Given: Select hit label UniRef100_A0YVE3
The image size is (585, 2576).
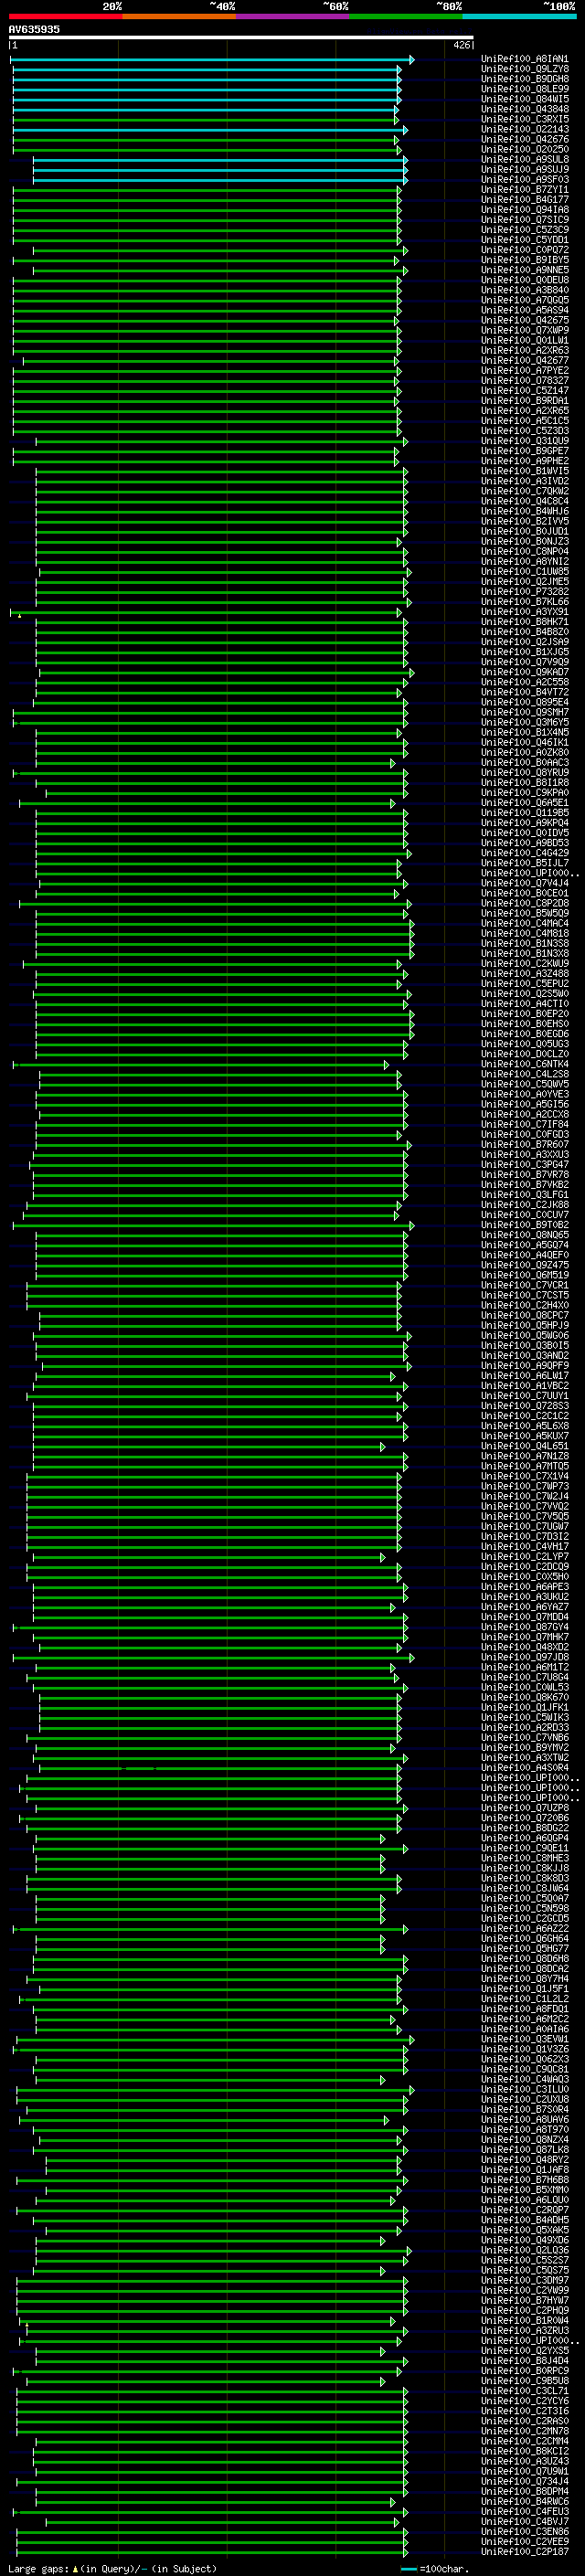Looking at the screenshot, I should coord(524,1094).
